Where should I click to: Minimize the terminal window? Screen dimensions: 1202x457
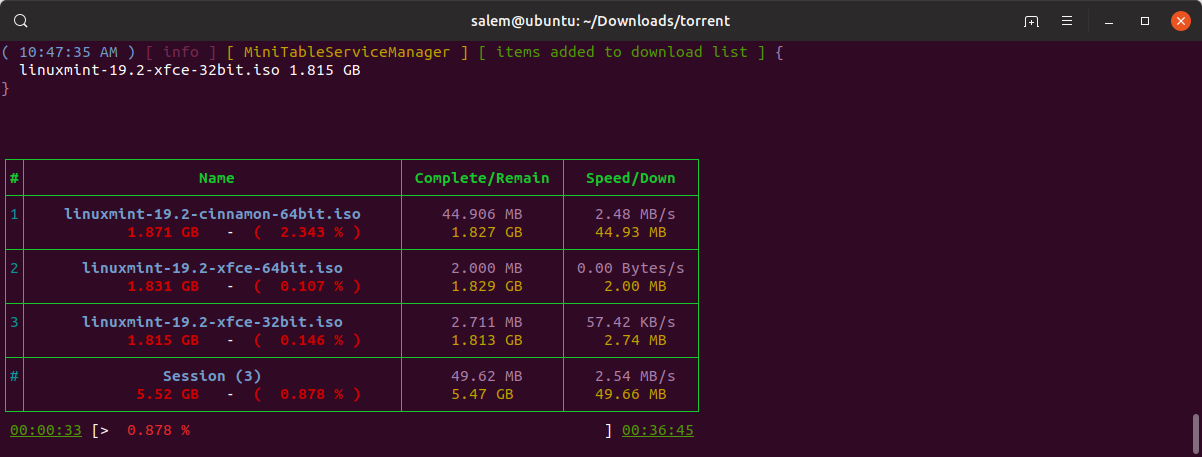click(1109, 21)
